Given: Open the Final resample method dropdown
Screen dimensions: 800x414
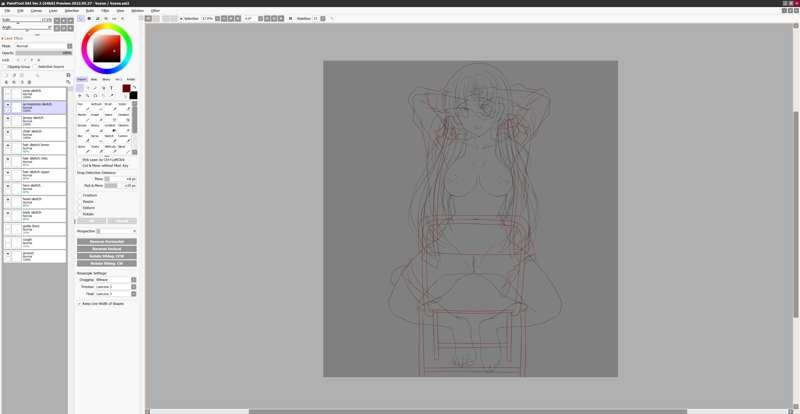Looking at the screenshot, I should pos(134,294).
